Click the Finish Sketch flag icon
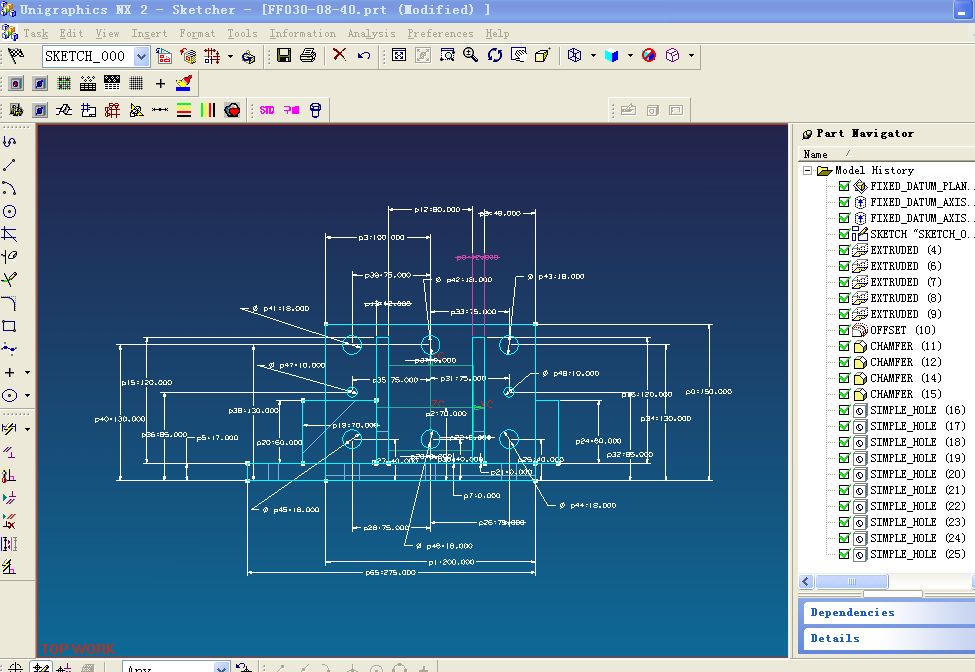 [x=16, y=56]
